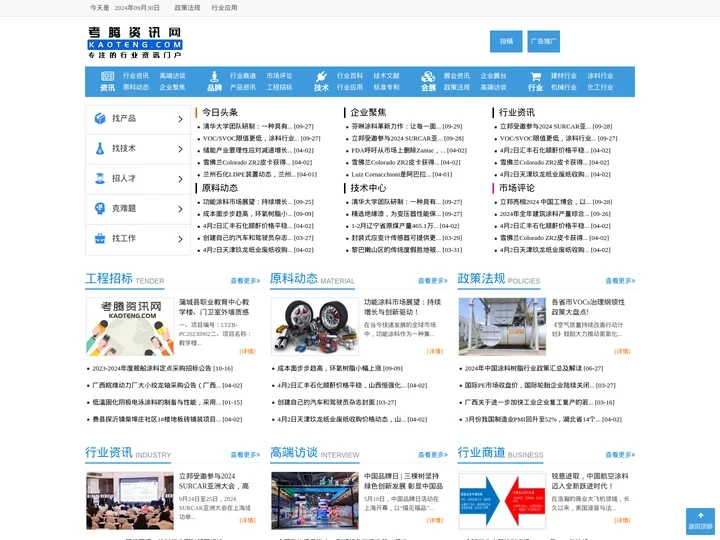Click the 品牌 brand icon in the nav bar

pyautogui.click(x=214, y=76)
